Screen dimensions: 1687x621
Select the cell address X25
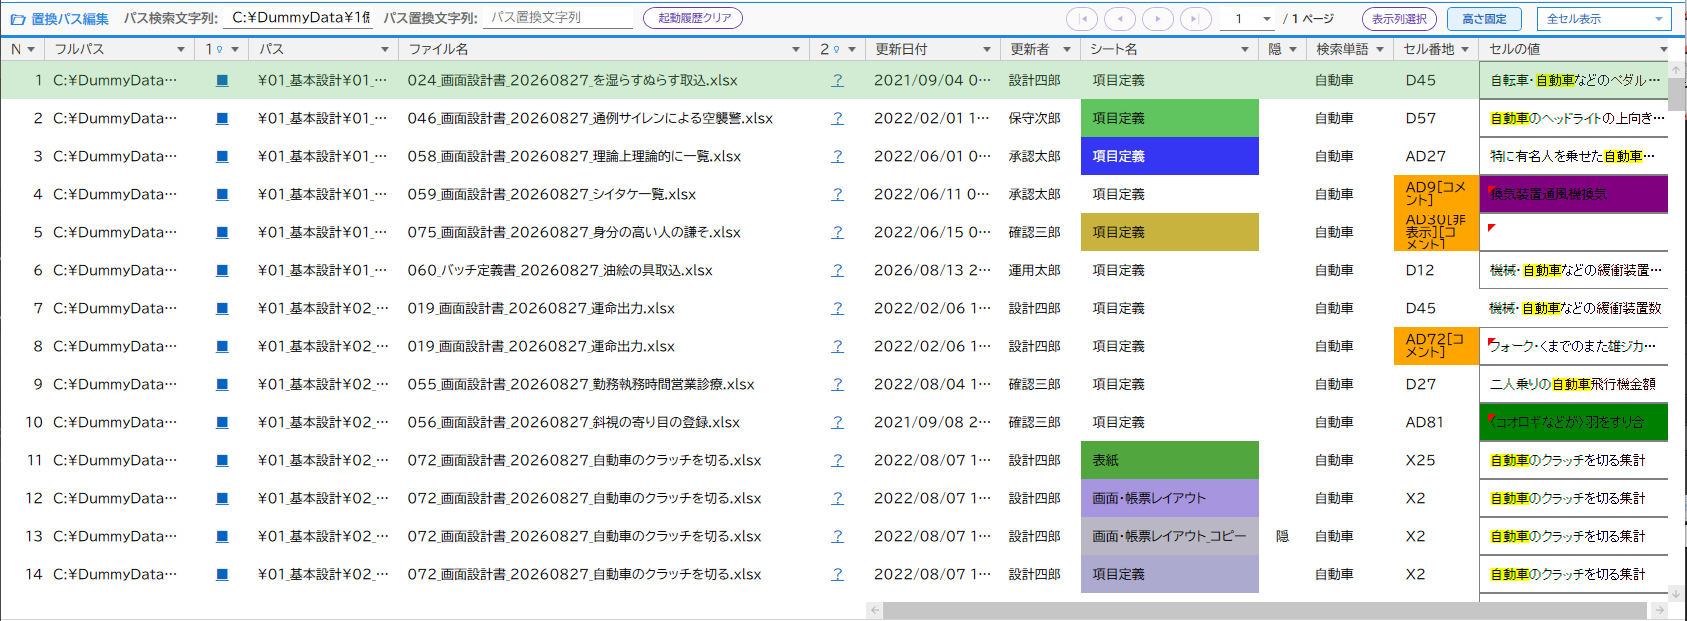[x=1420, y=460]
